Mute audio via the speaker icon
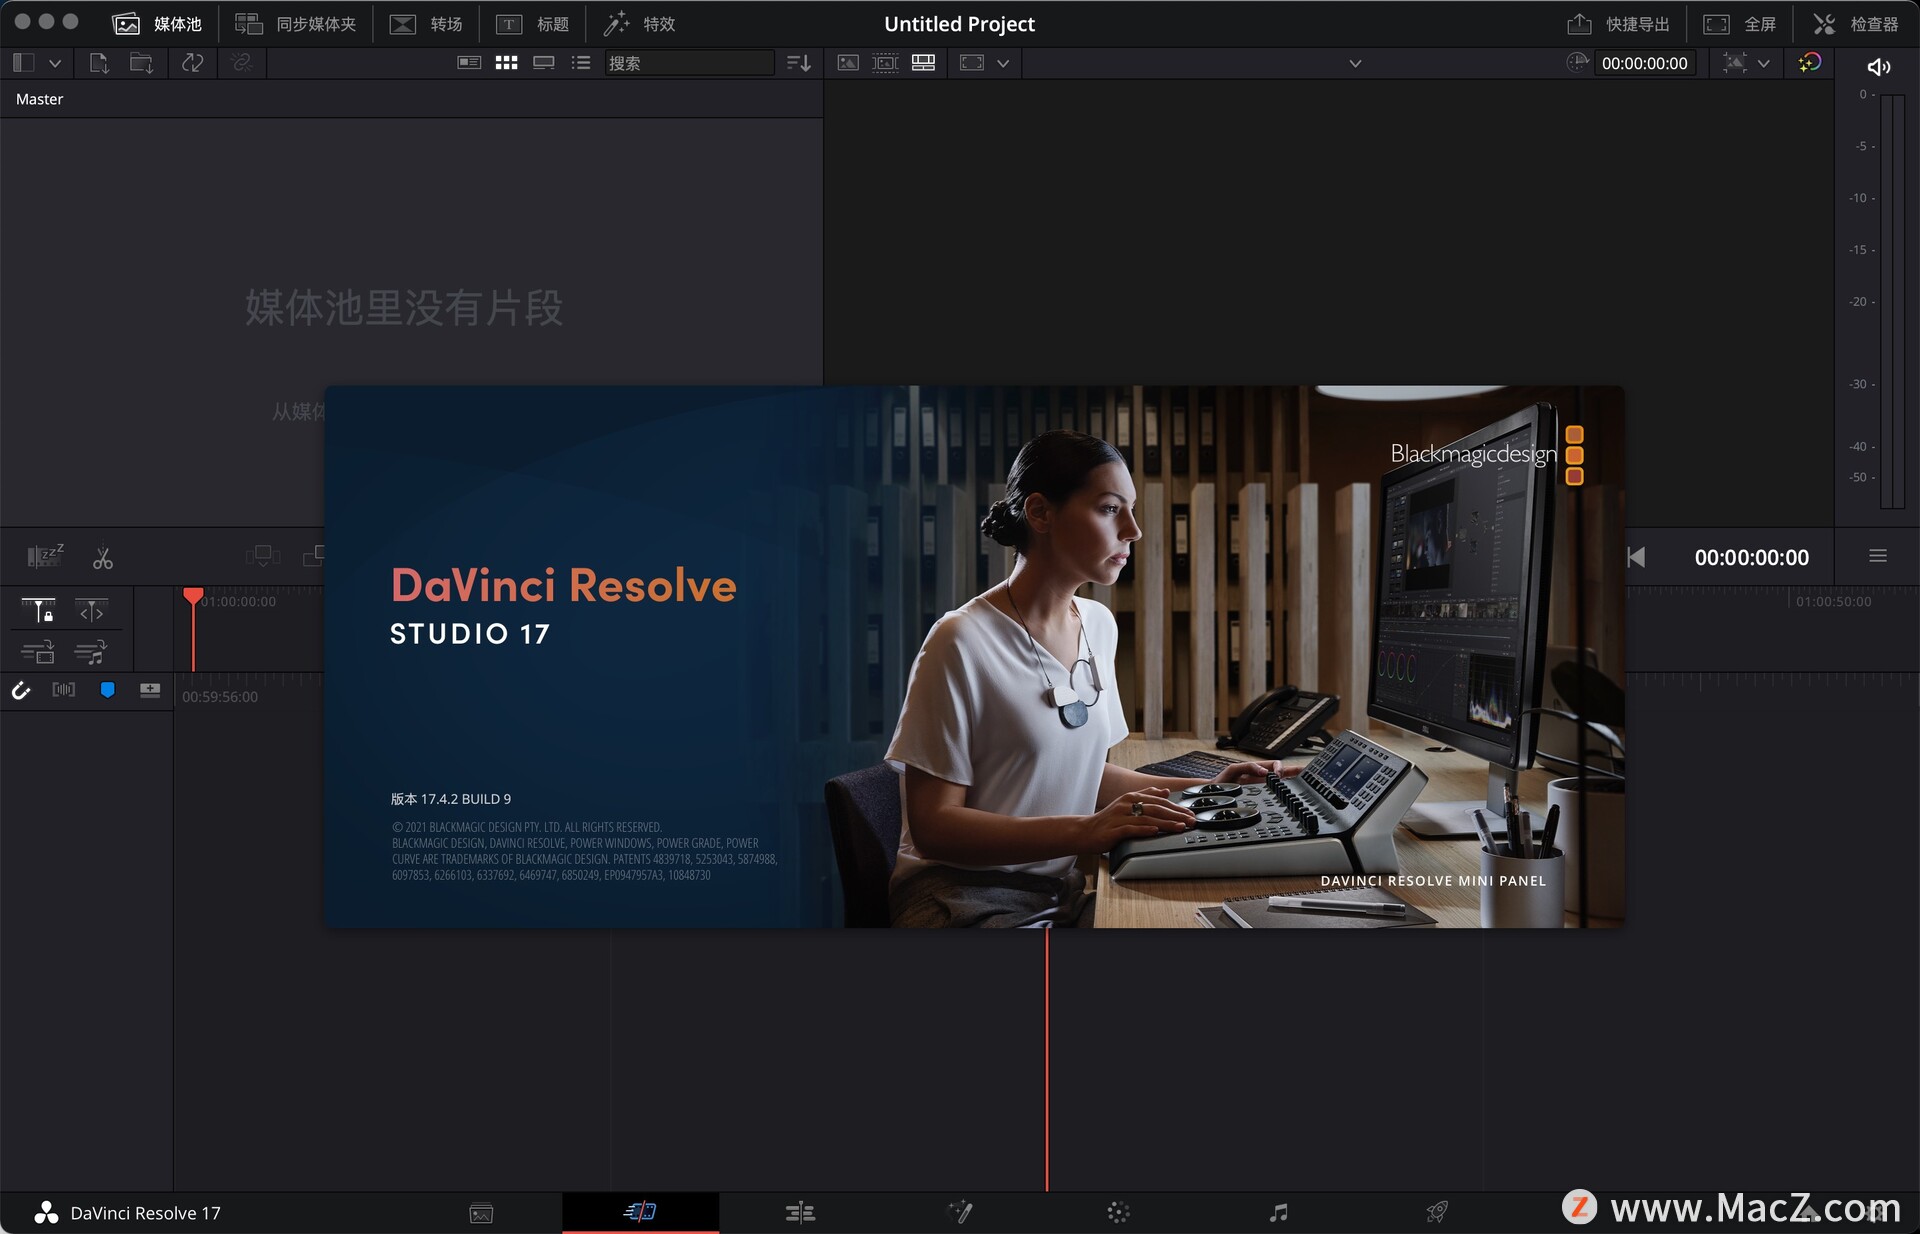 [1878, 67]
